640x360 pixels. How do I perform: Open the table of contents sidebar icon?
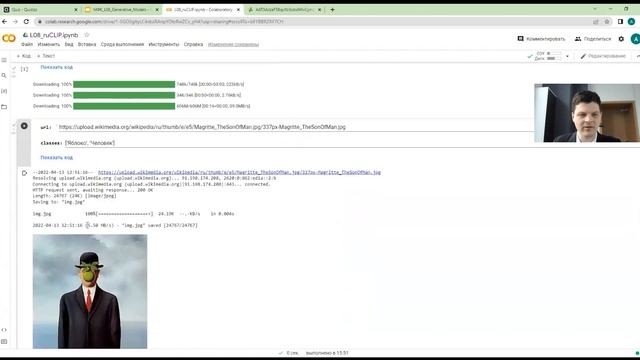coord(4,60)
